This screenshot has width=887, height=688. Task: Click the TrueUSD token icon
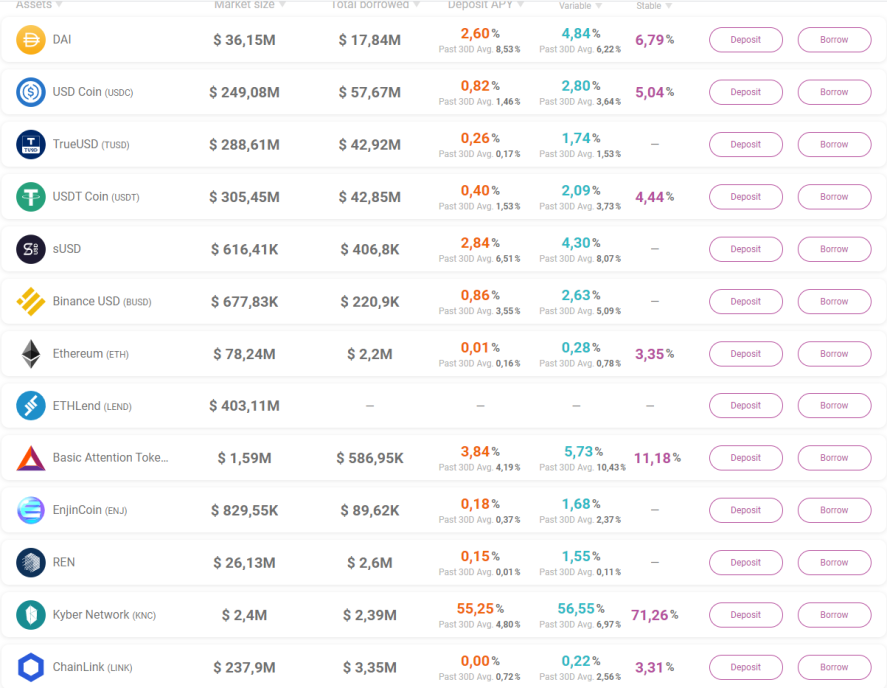(31, 144)
